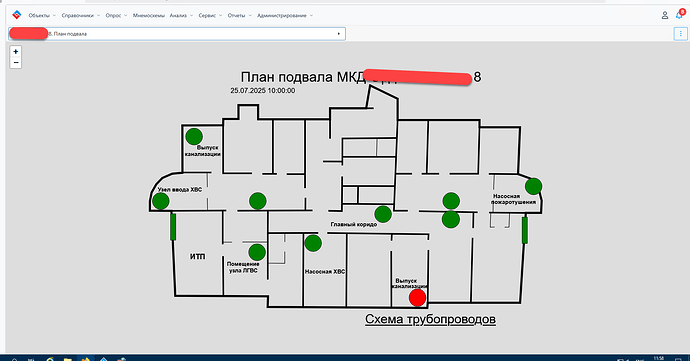Viewport: 690px width, 361px height.
Task: Follow the Схема трубопроводов link
Action: 430,319
